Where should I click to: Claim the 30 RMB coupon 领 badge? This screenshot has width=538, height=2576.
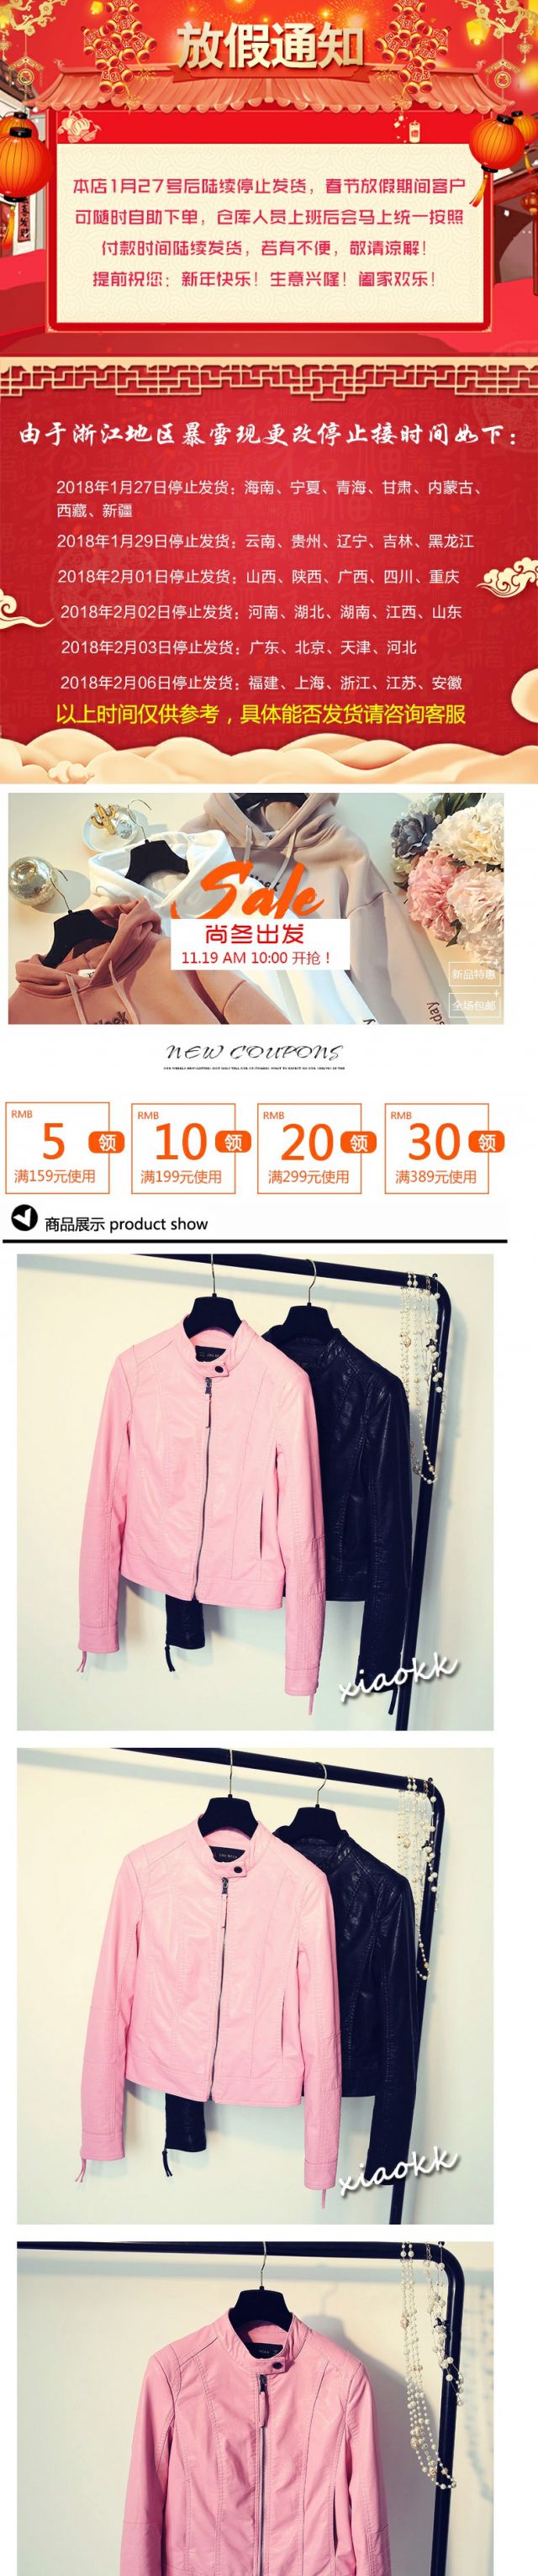(x=486, y=1142)
